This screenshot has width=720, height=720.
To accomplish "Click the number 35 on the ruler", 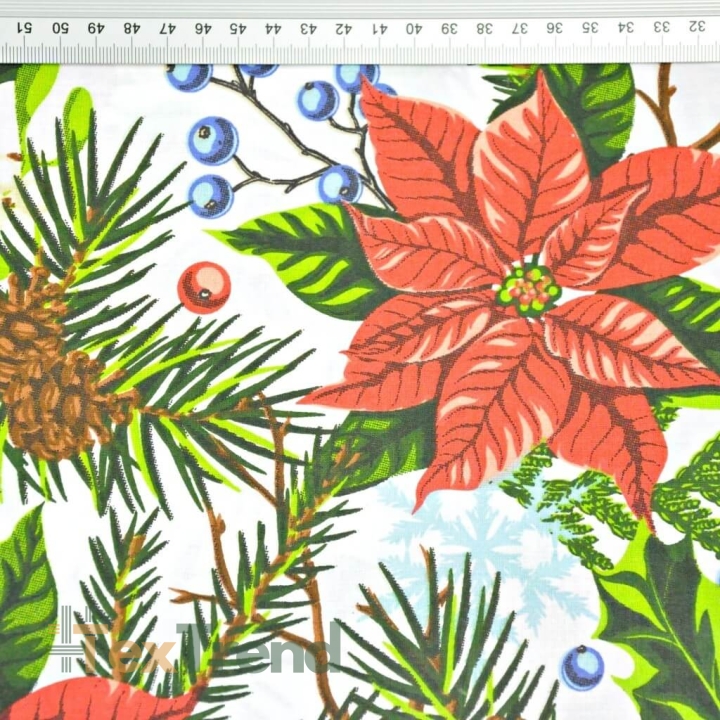I will 591,28.
